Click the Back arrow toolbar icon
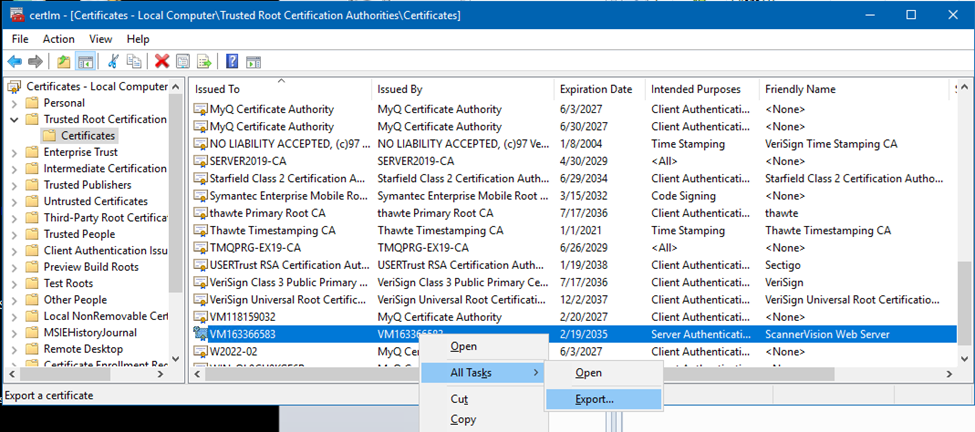The height and width of the screenshot is (432, 975). click(x=14, y=62)
